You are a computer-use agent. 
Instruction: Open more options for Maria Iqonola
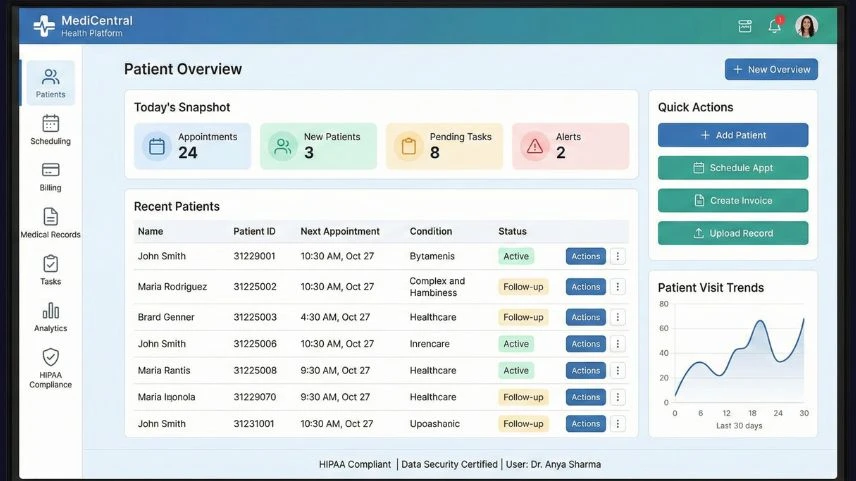(x=617, y=397)
